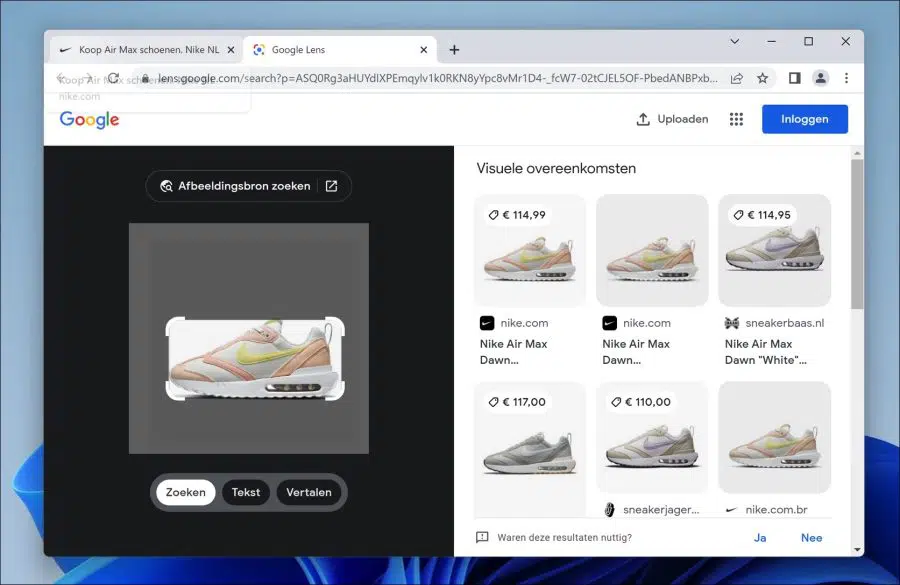Viewport: 900px width, 585px height.
Task: Open the Chrome three-dot menu
Action: [846, 78]
